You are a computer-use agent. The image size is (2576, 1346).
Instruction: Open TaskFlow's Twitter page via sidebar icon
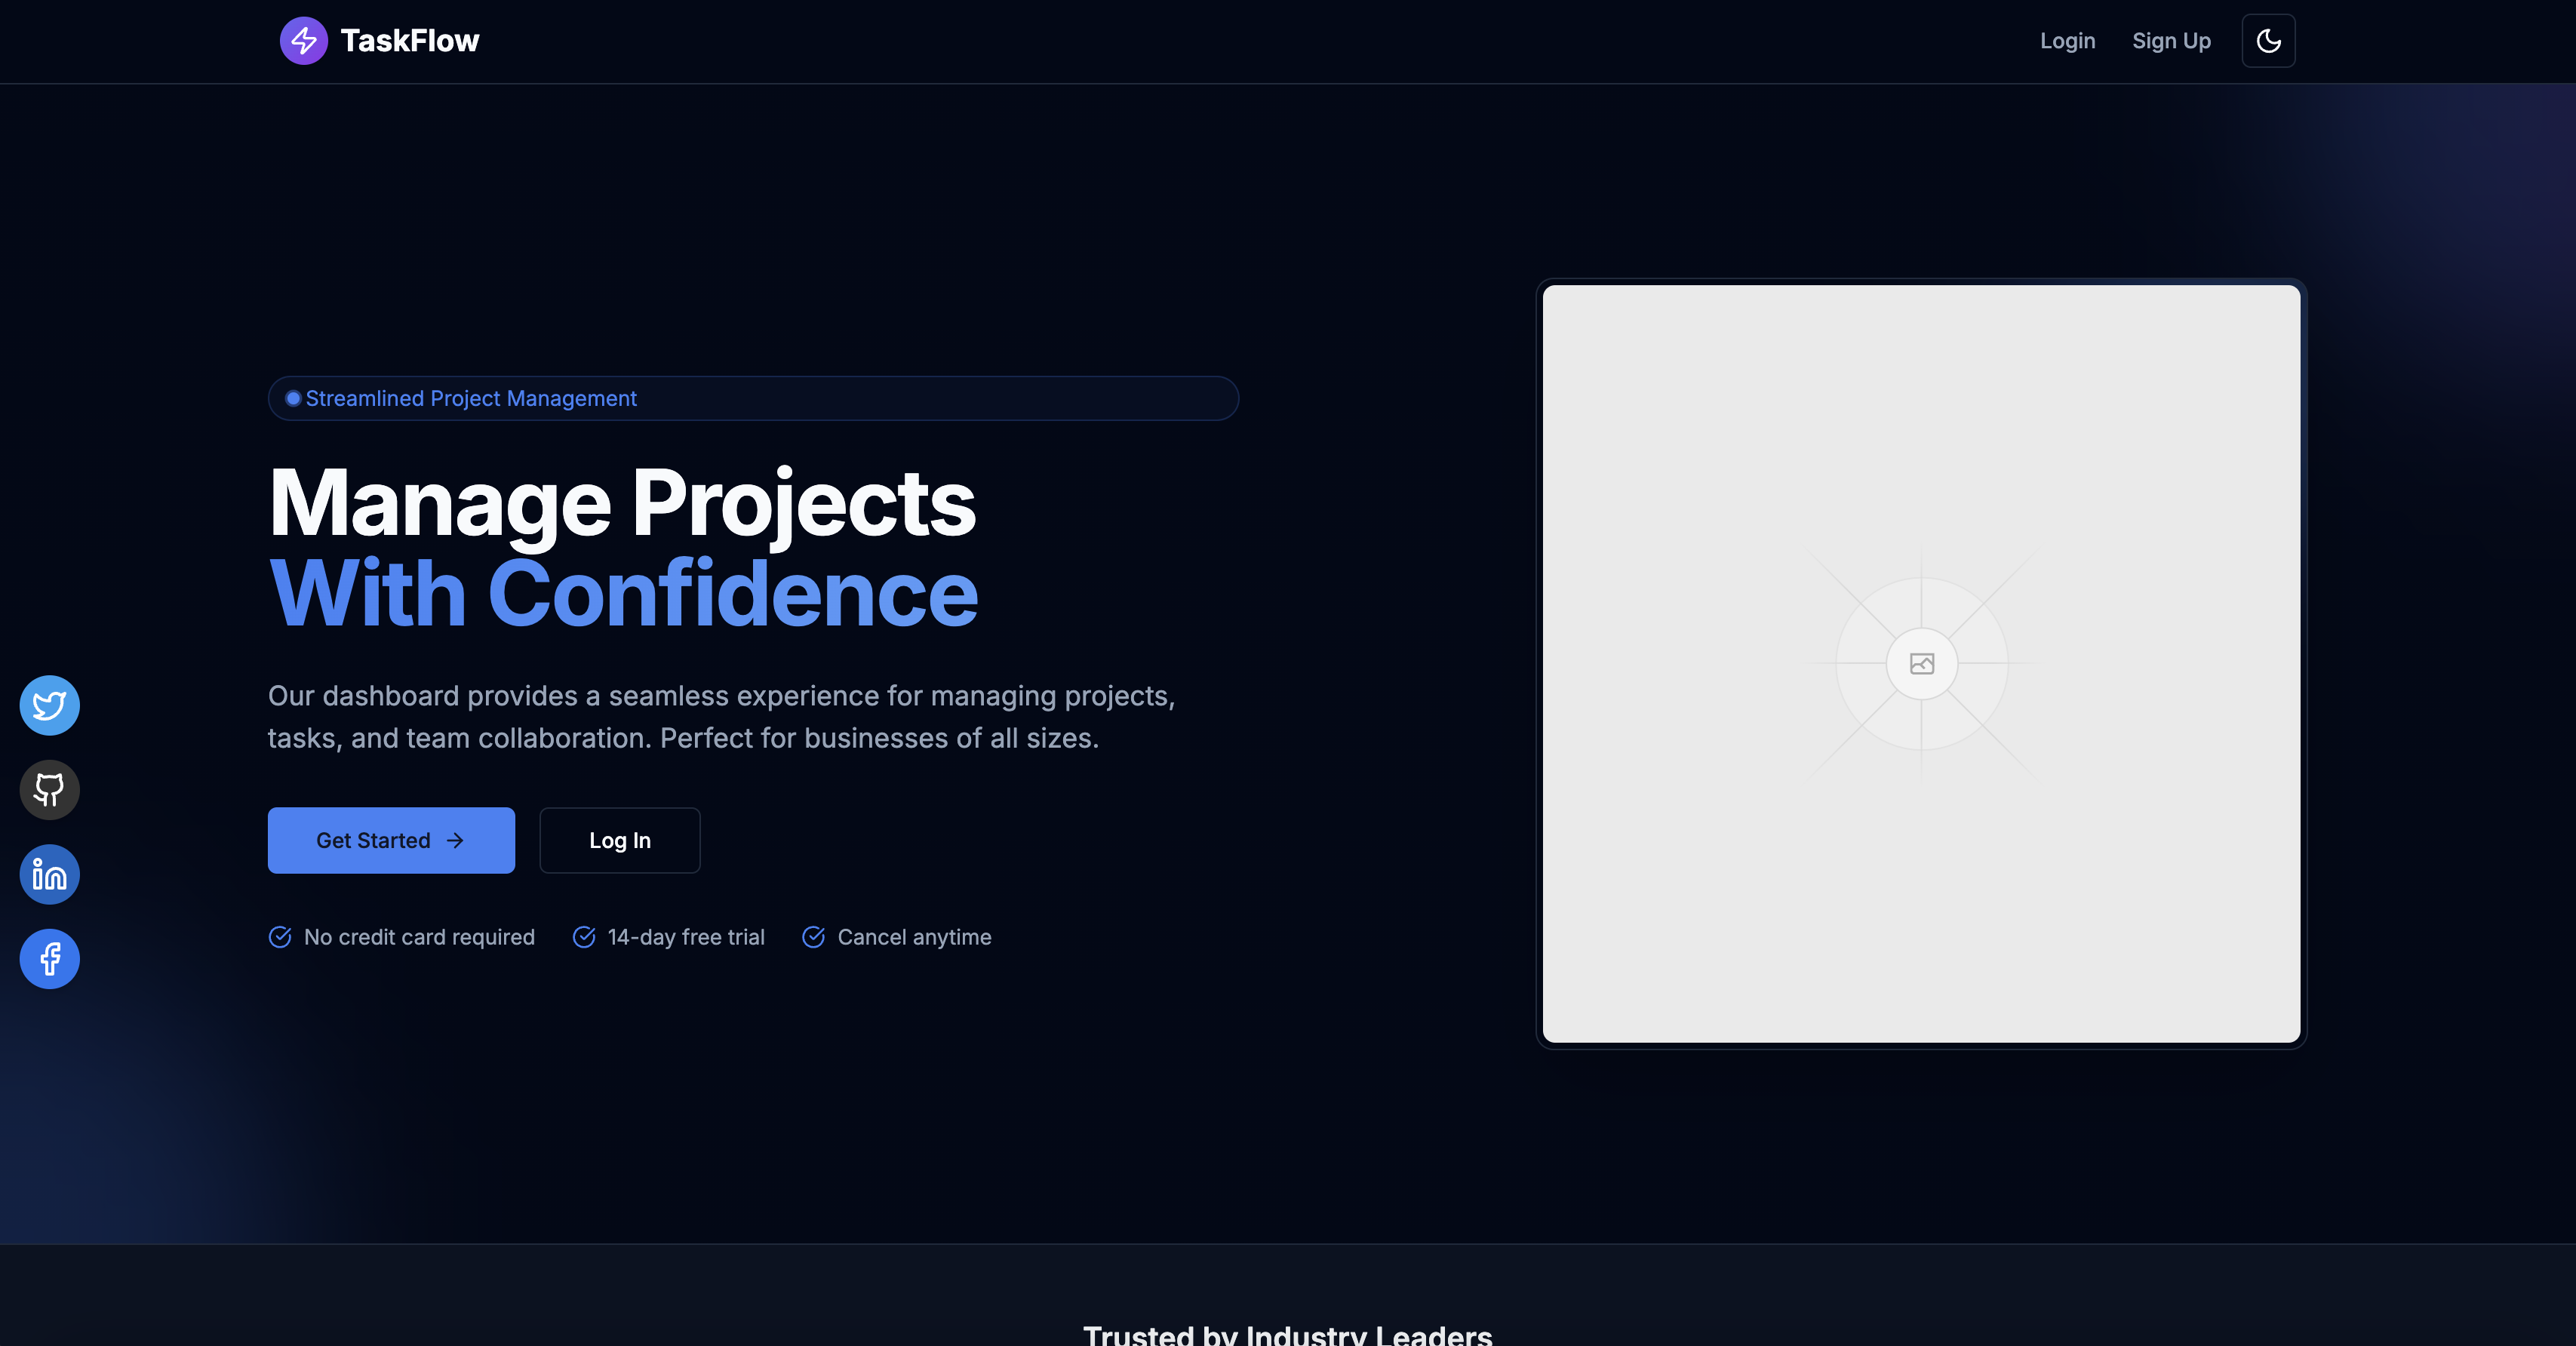click(x=48, y=705)
